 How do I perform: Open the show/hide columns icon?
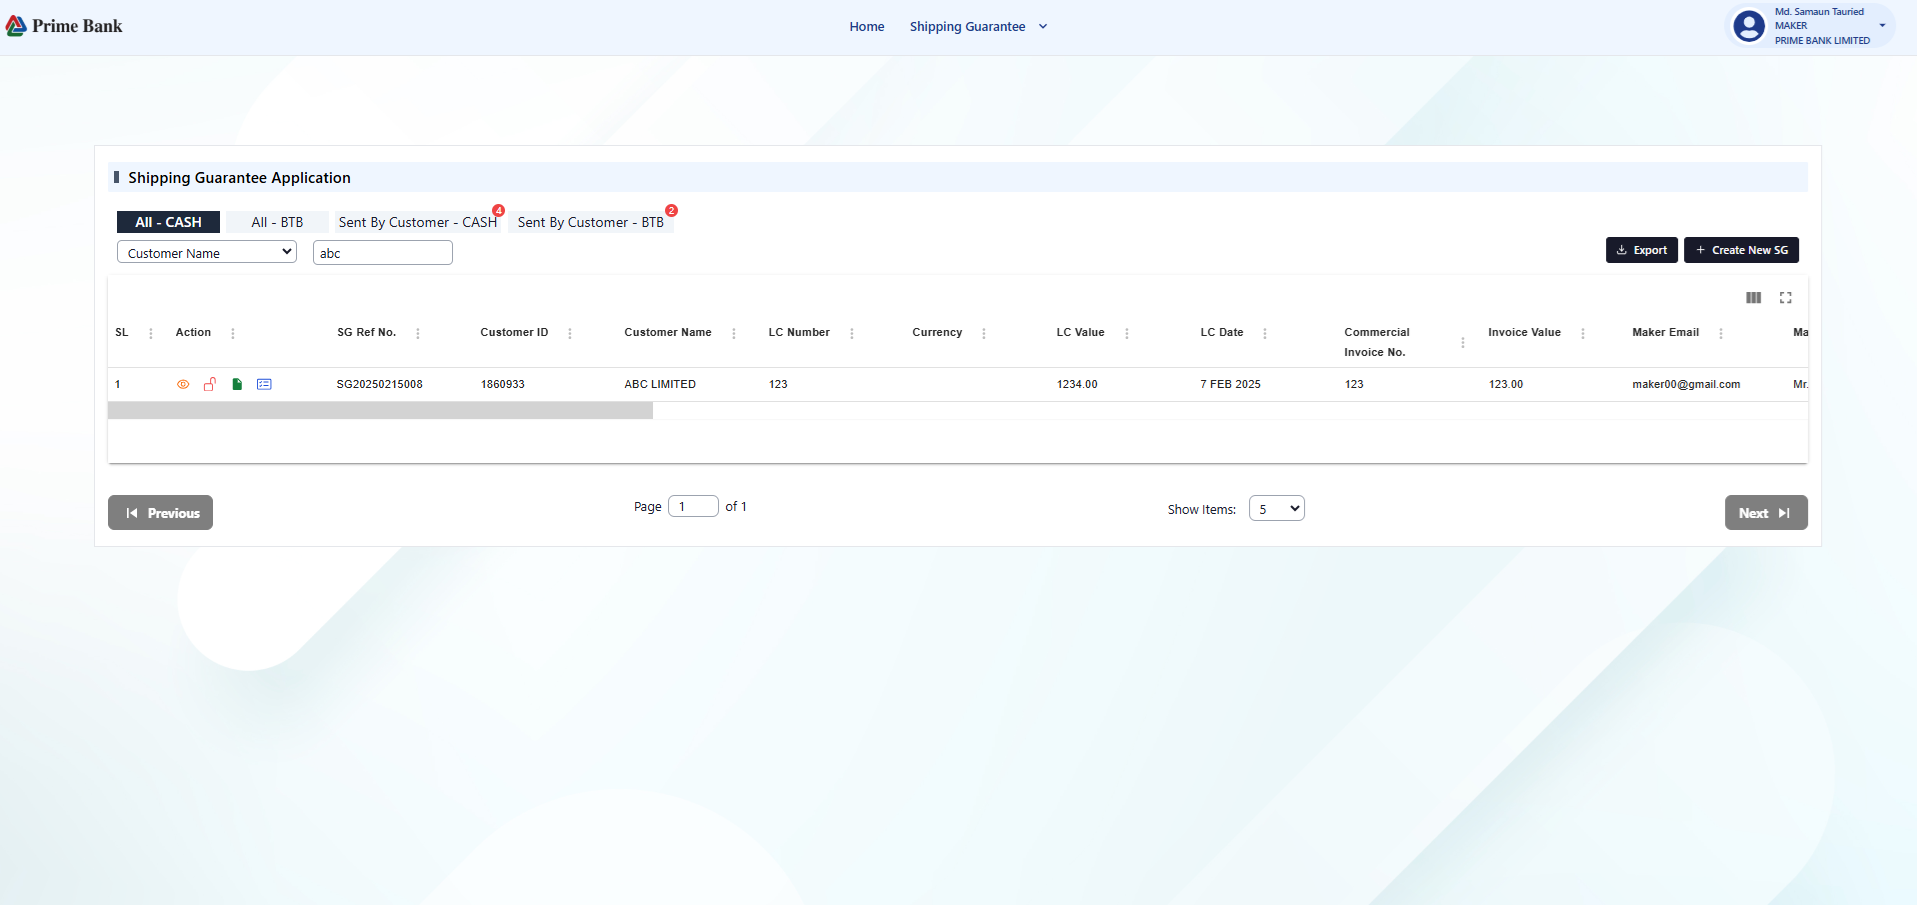click(x=1754, y=298)
